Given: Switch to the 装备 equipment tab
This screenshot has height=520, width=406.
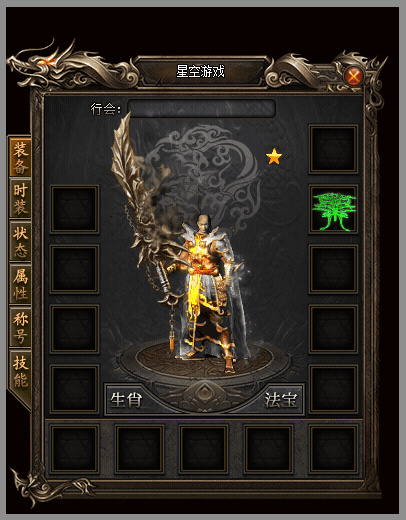Looking at the screenshot, I should [20, 157].
